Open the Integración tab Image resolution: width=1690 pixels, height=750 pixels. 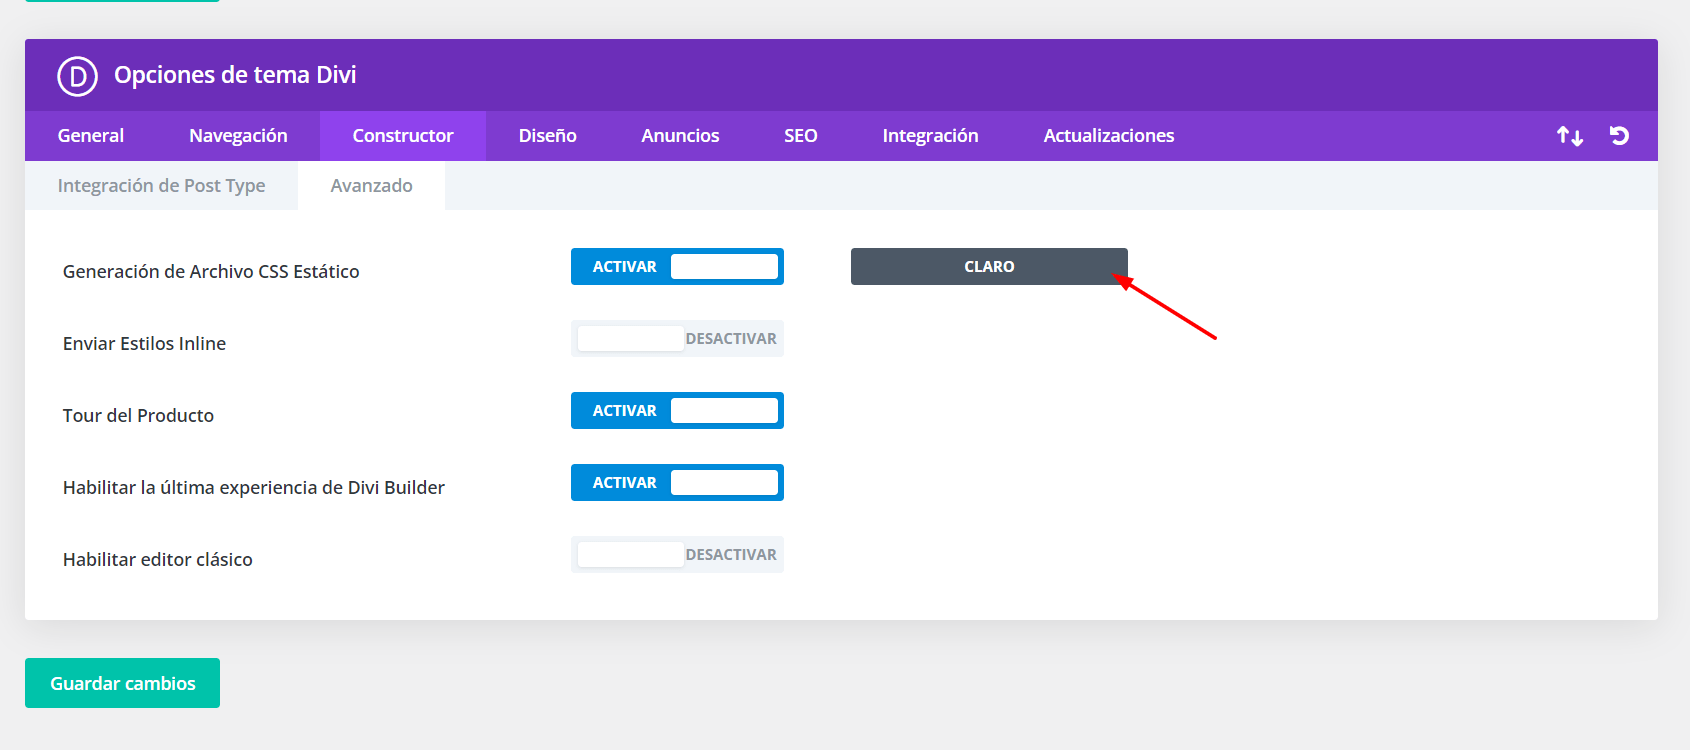tap(930, 136)
